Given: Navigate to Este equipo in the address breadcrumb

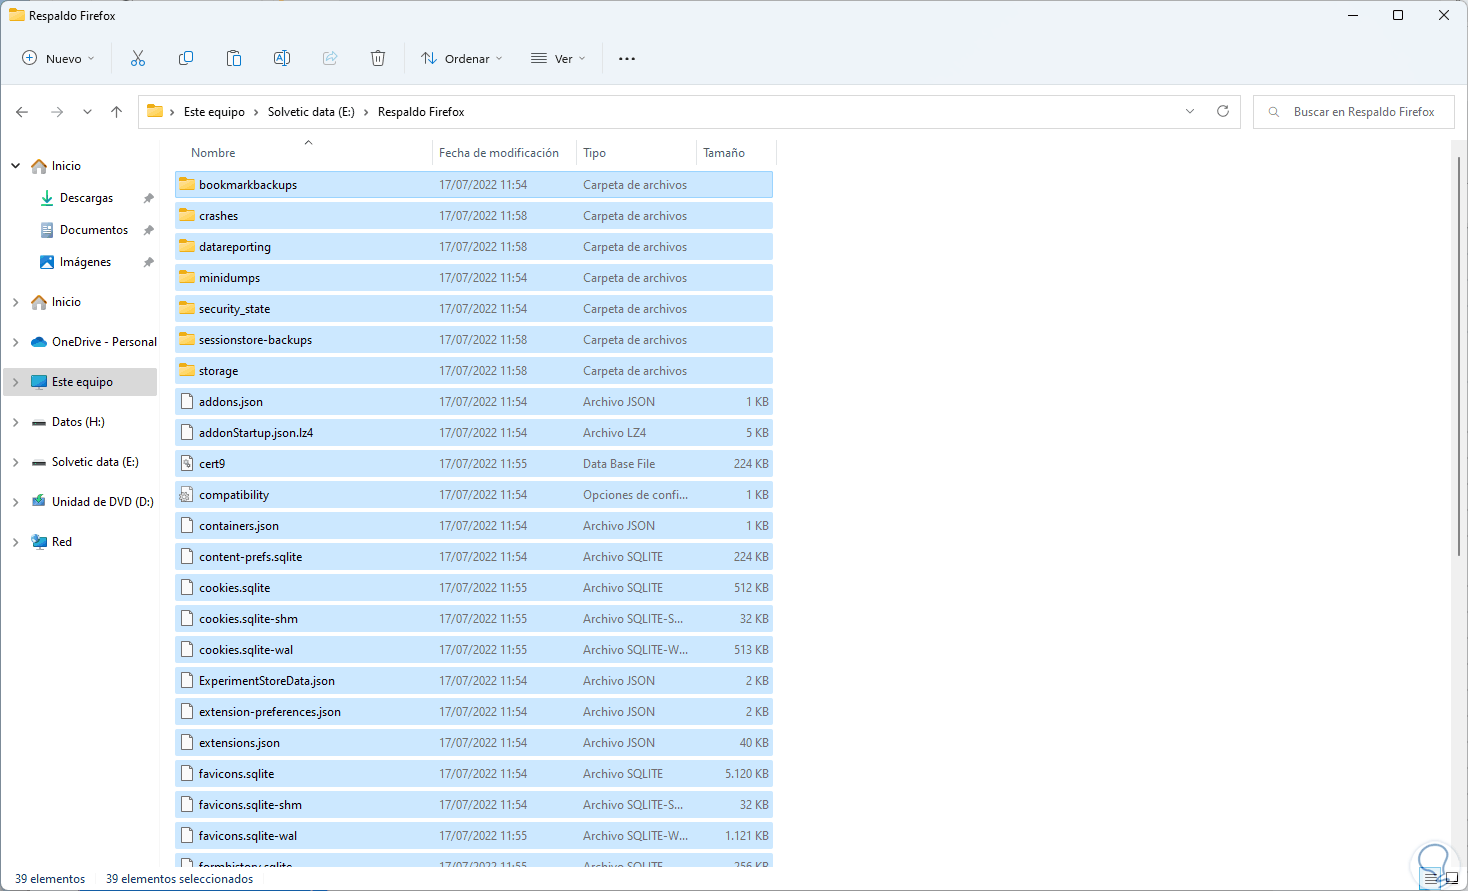Looking at the screenshot, I should (214, 112).
